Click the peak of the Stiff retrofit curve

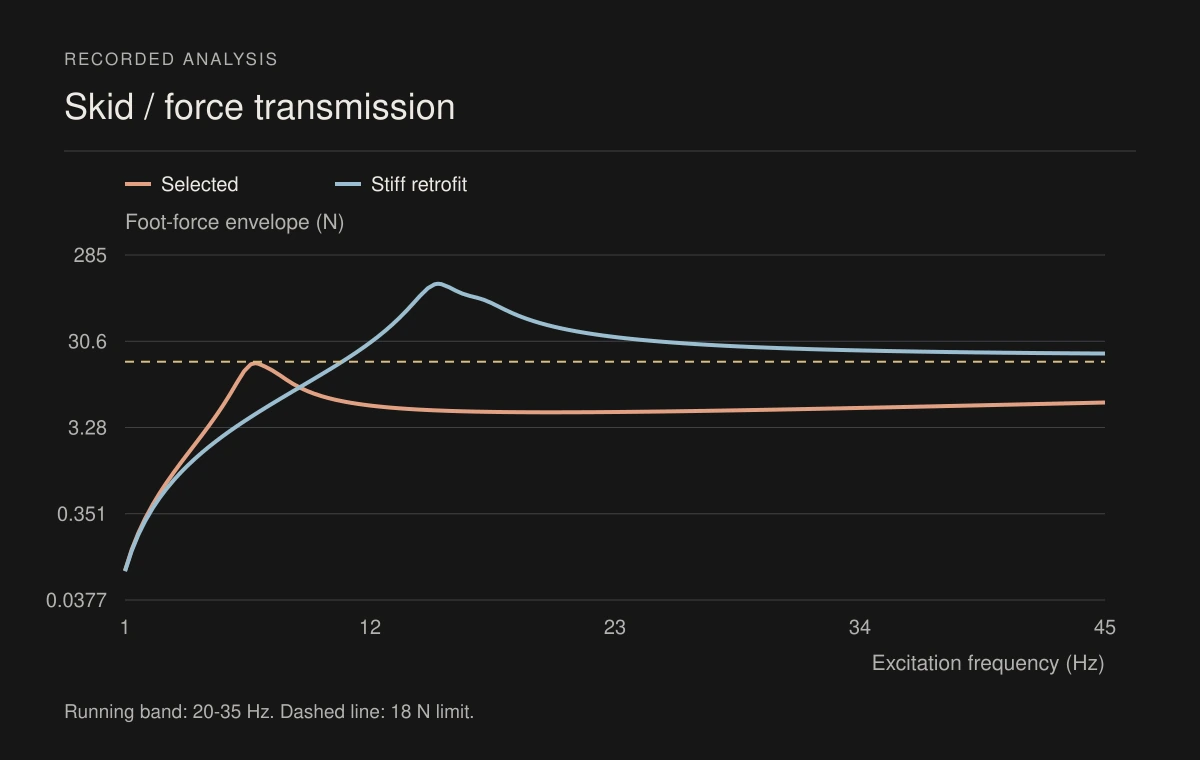tap(437, 284)
